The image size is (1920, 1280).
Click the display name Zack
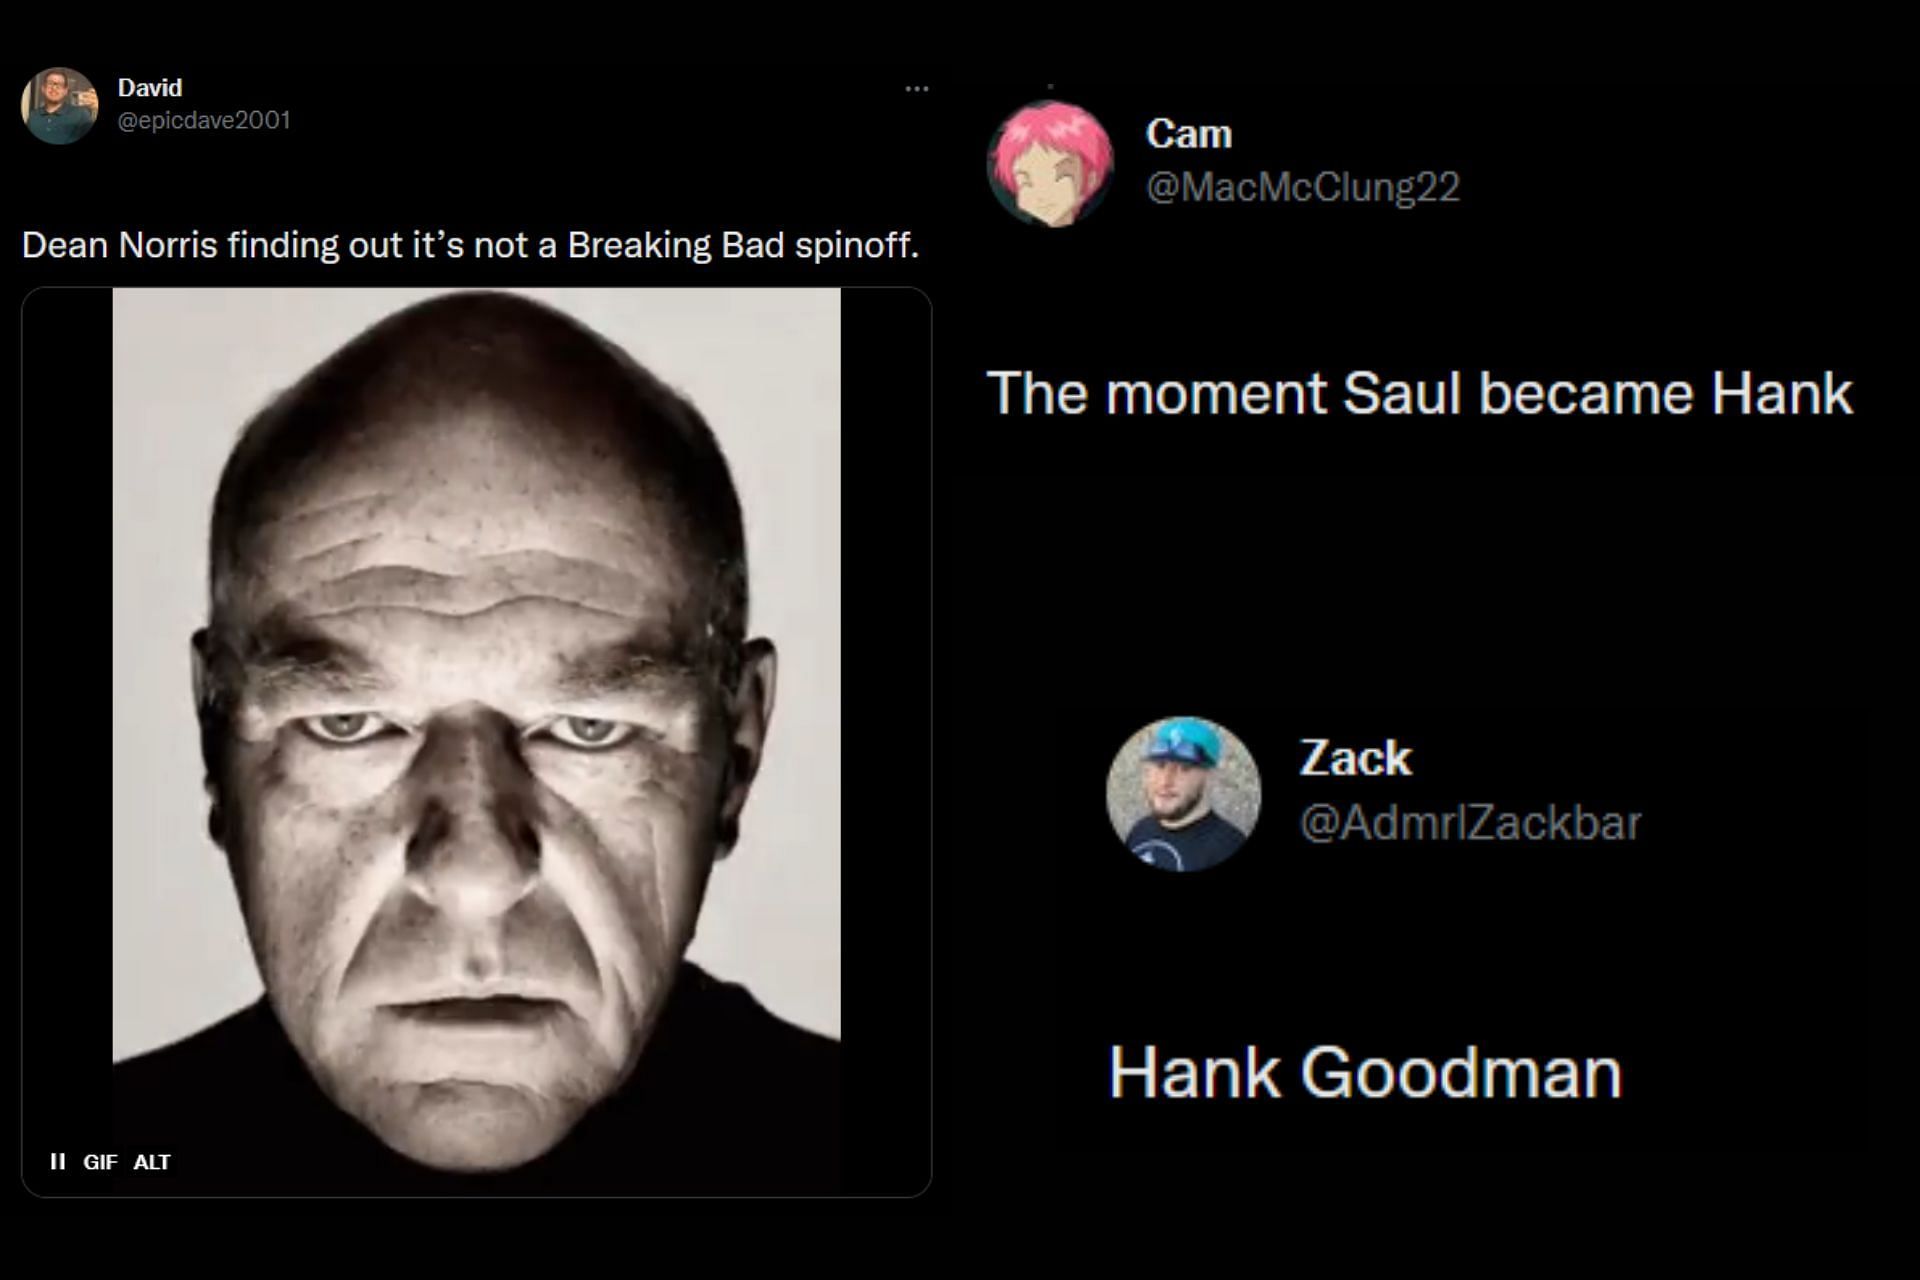click(x=1355, y=758)
